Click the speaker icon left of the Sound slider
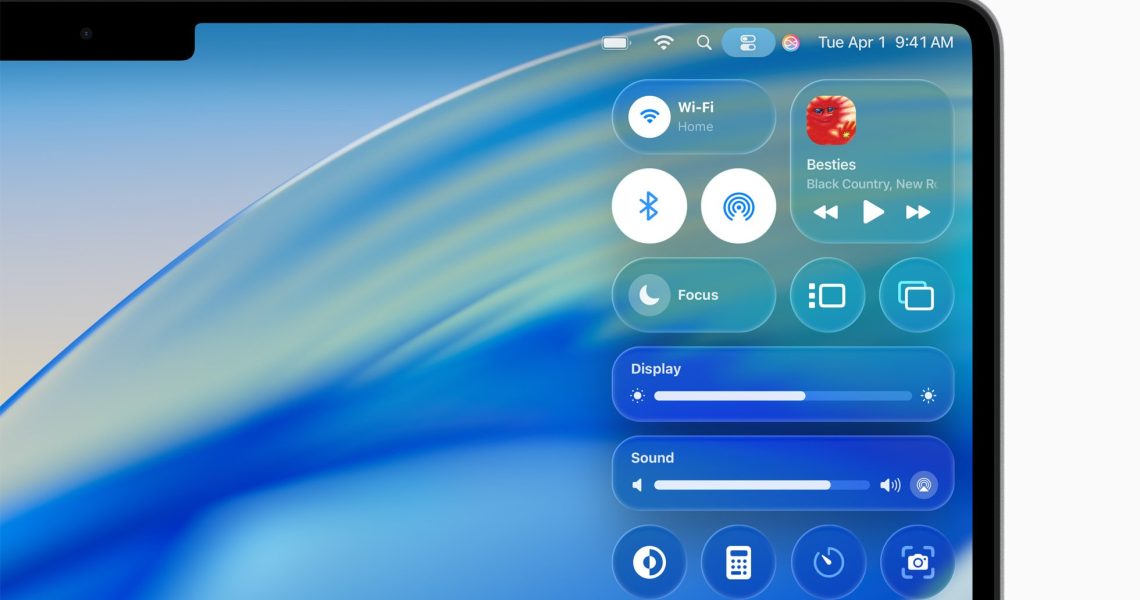Viewport: 1140px width, 600px height. (x=637, y=485)
